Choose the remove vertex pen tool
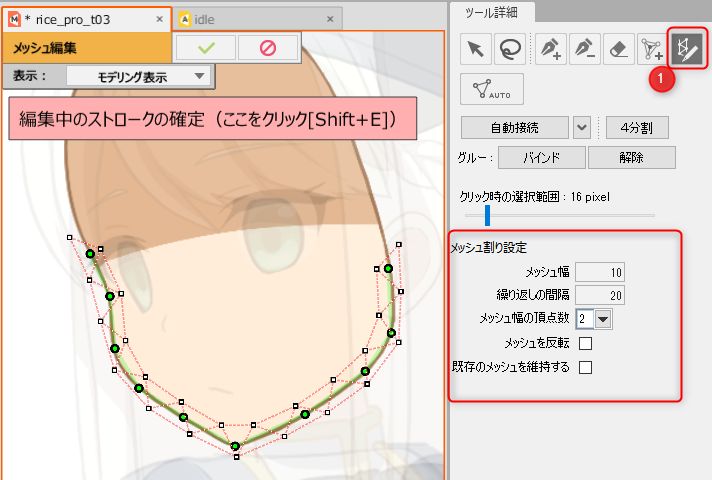 point(584,48)
